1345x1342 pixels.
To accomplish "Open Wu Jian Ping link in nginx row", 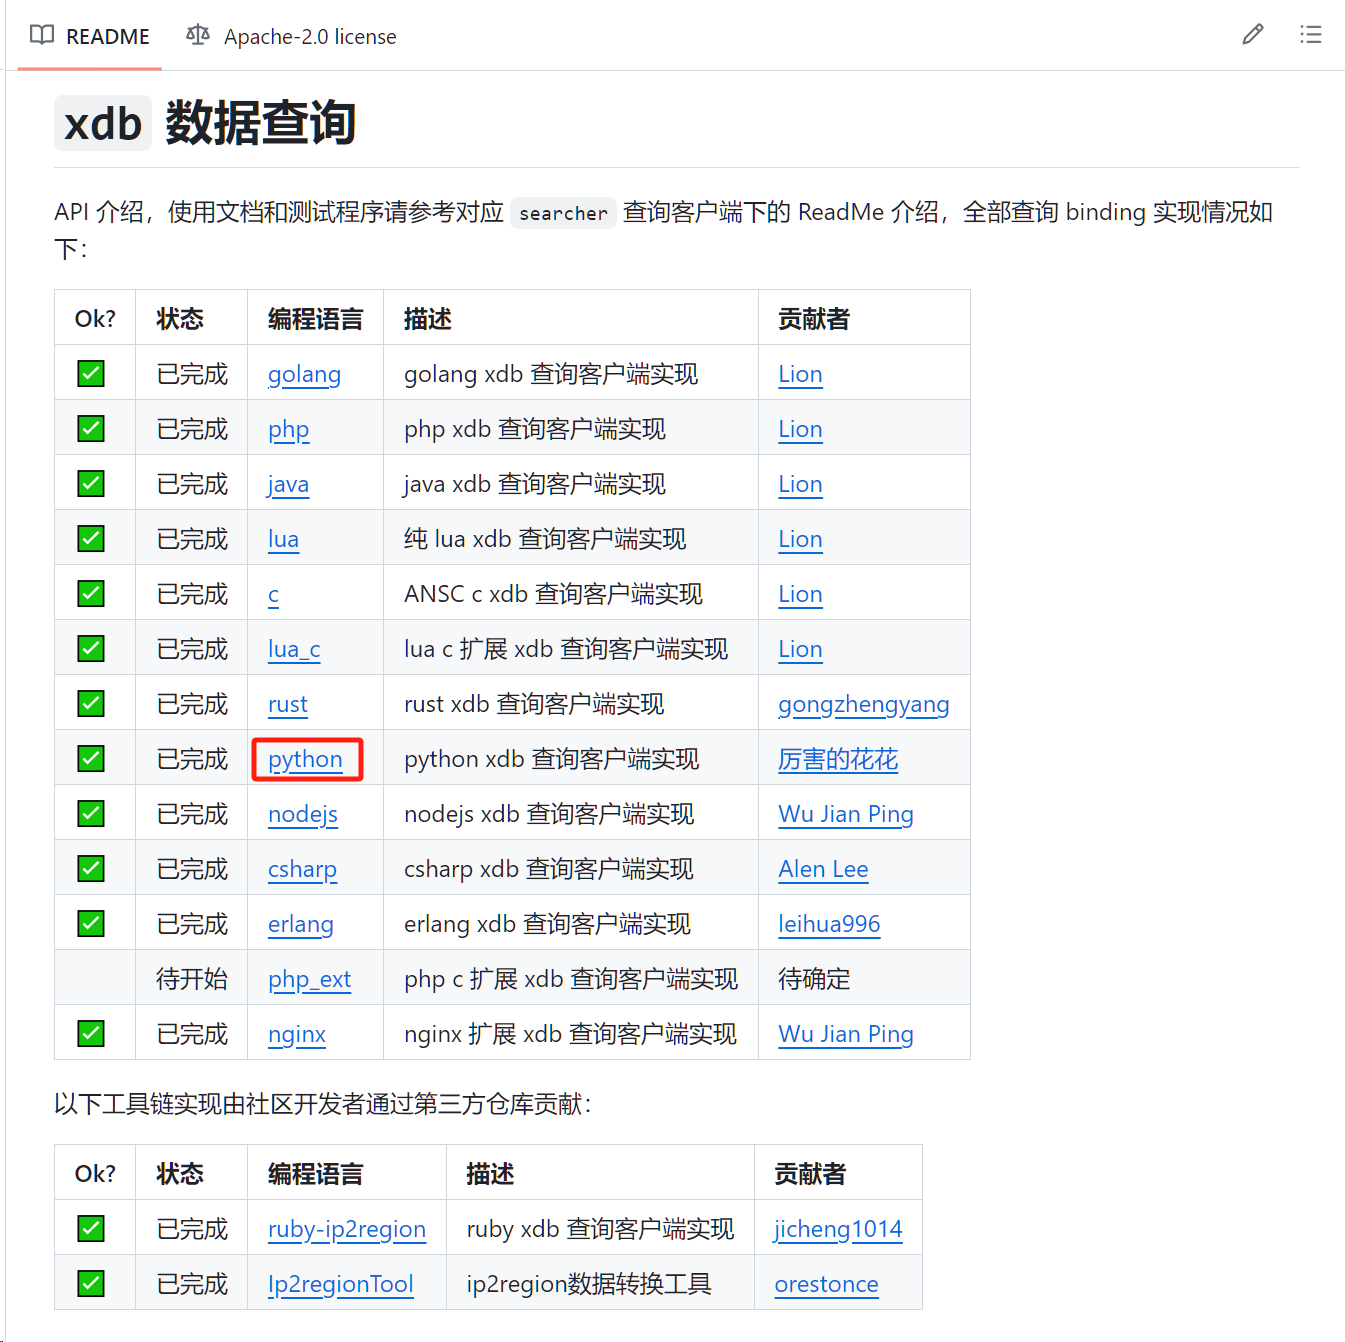I will click(846, 1034).
